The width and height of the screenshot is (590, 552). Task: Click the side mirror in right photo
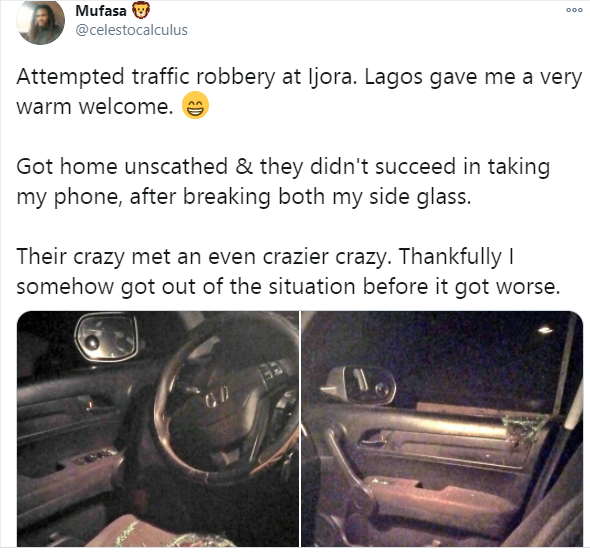pyautogui.click(x=359, y=385)
